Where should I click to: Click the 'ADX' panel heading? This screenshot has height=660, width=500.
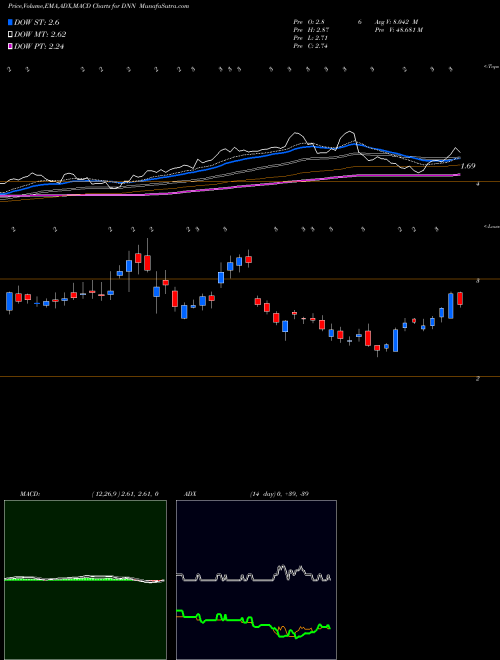tap(190, 494)
